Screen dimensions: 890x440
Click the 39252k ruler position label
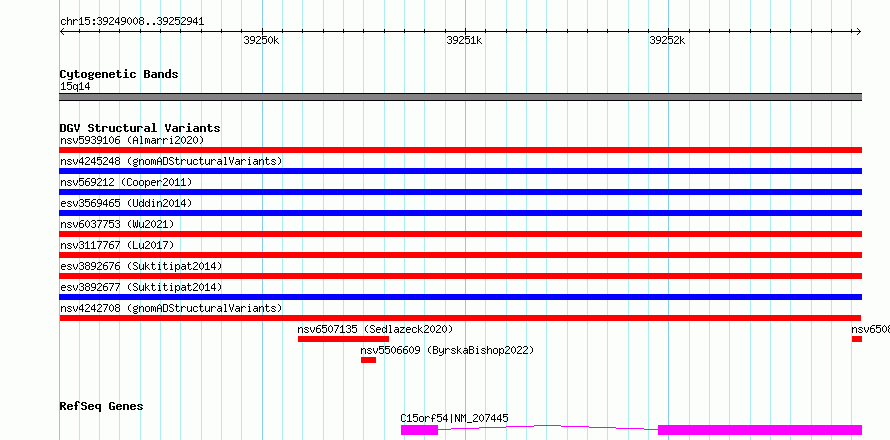tap(667, 40)
